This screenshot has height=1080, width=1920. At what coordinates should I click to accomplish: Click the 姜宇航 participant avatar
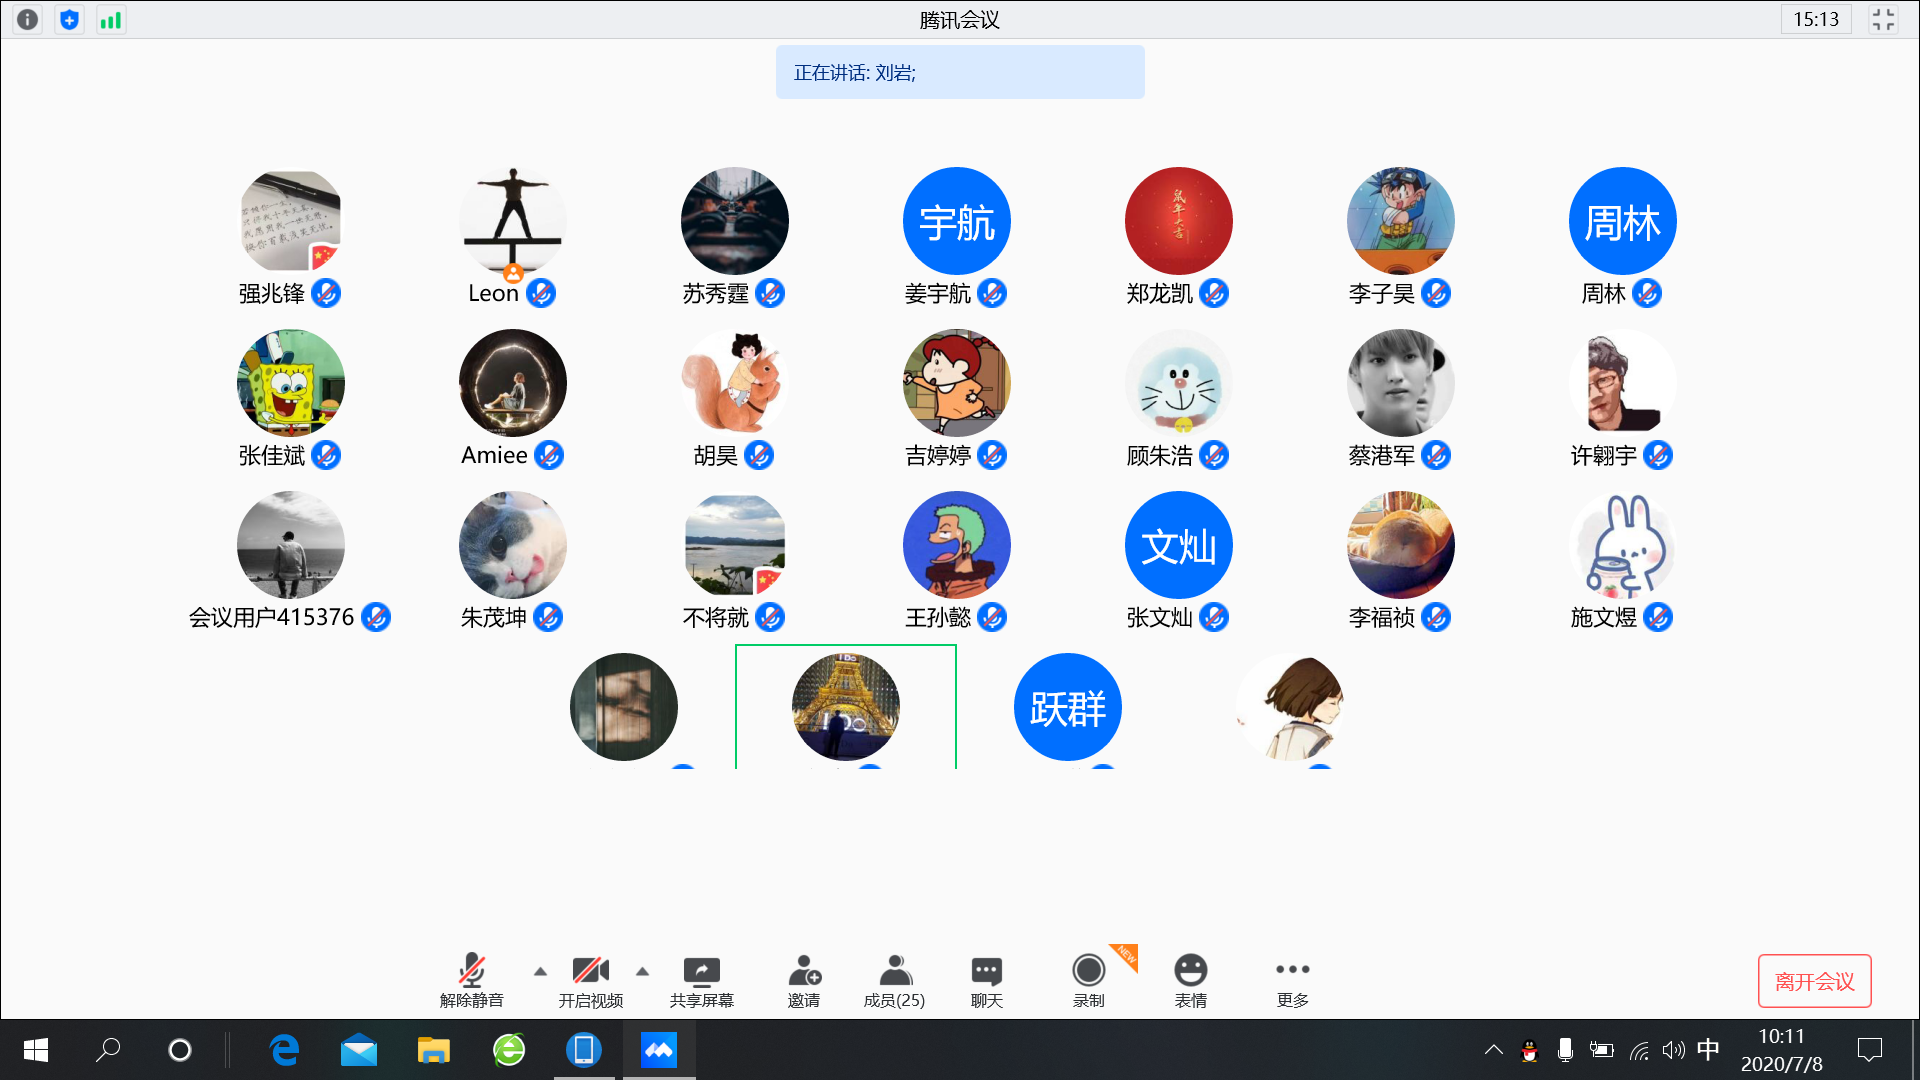tap(956, 221)
